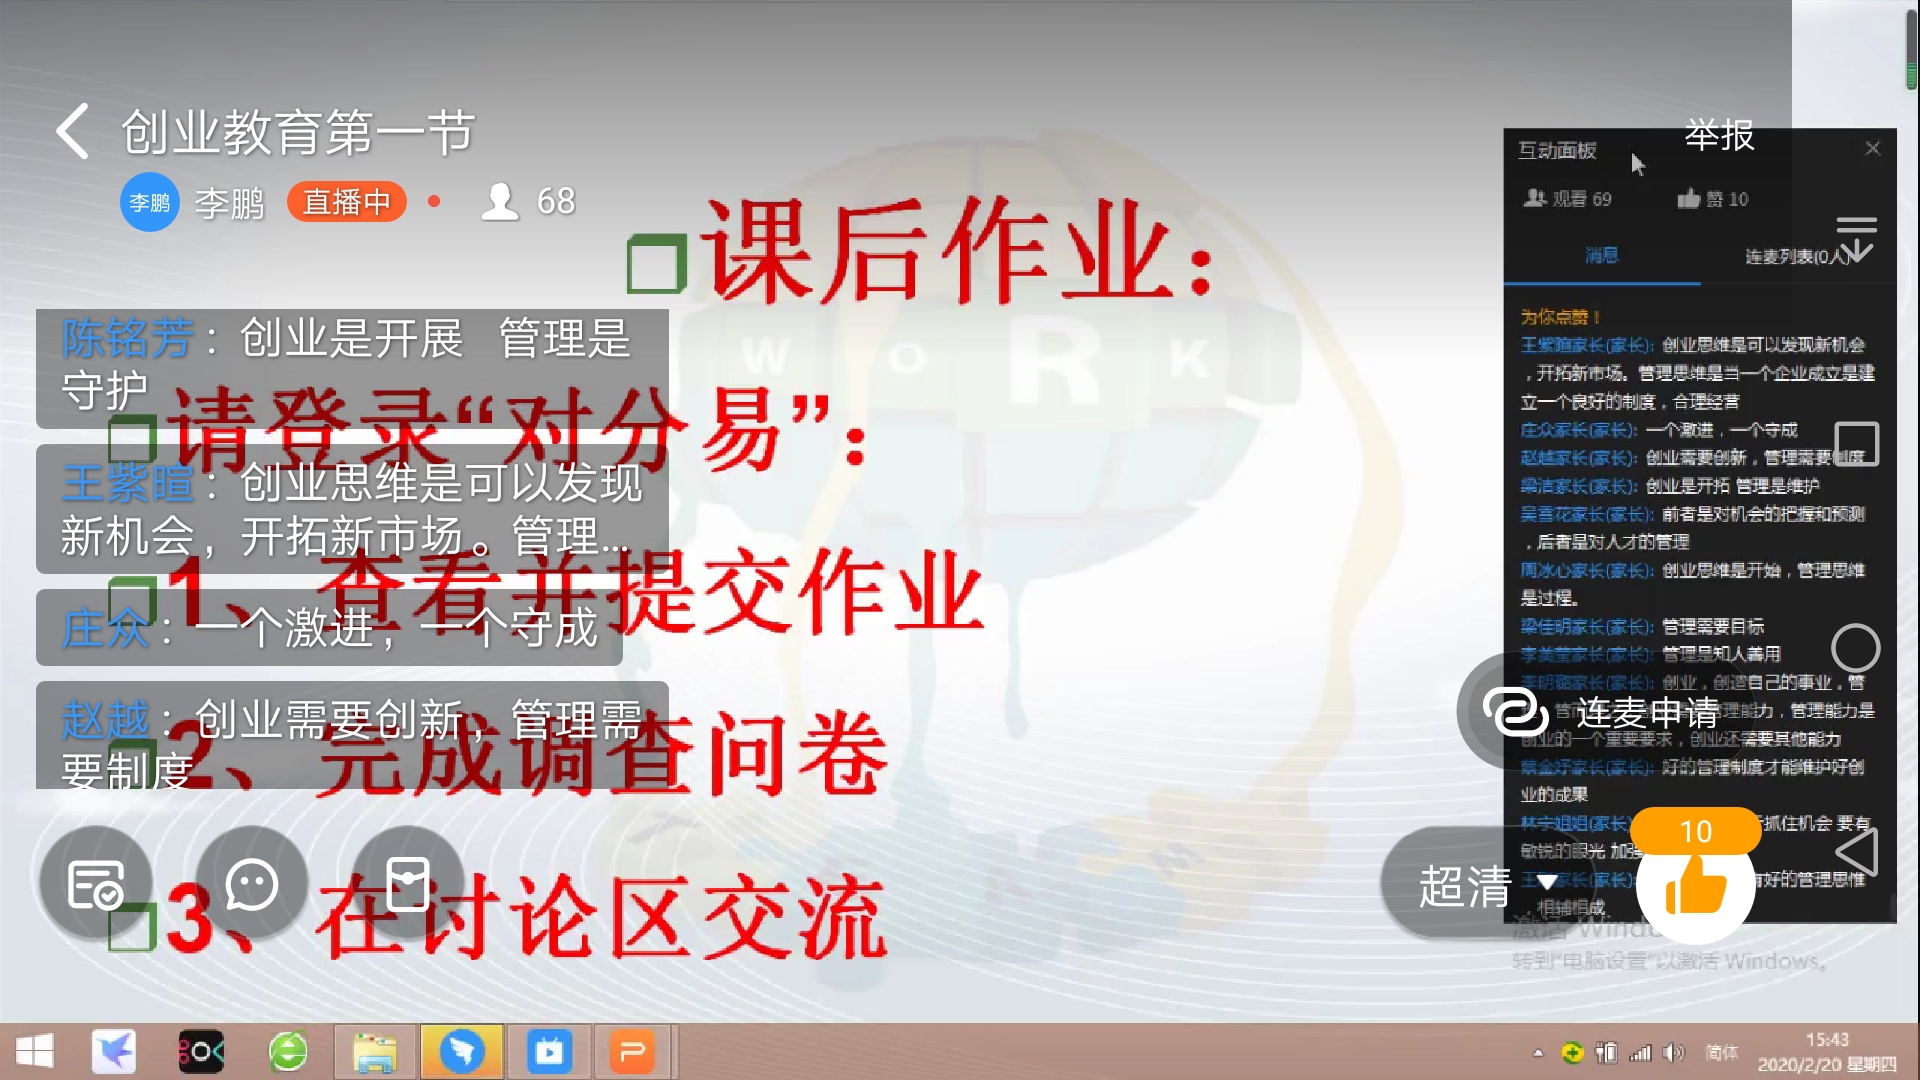Screen dimensions: 1920x1080
Task: Select teacher 李鹏's avatar
Action: pyautogui.click(x=149, y=201)
